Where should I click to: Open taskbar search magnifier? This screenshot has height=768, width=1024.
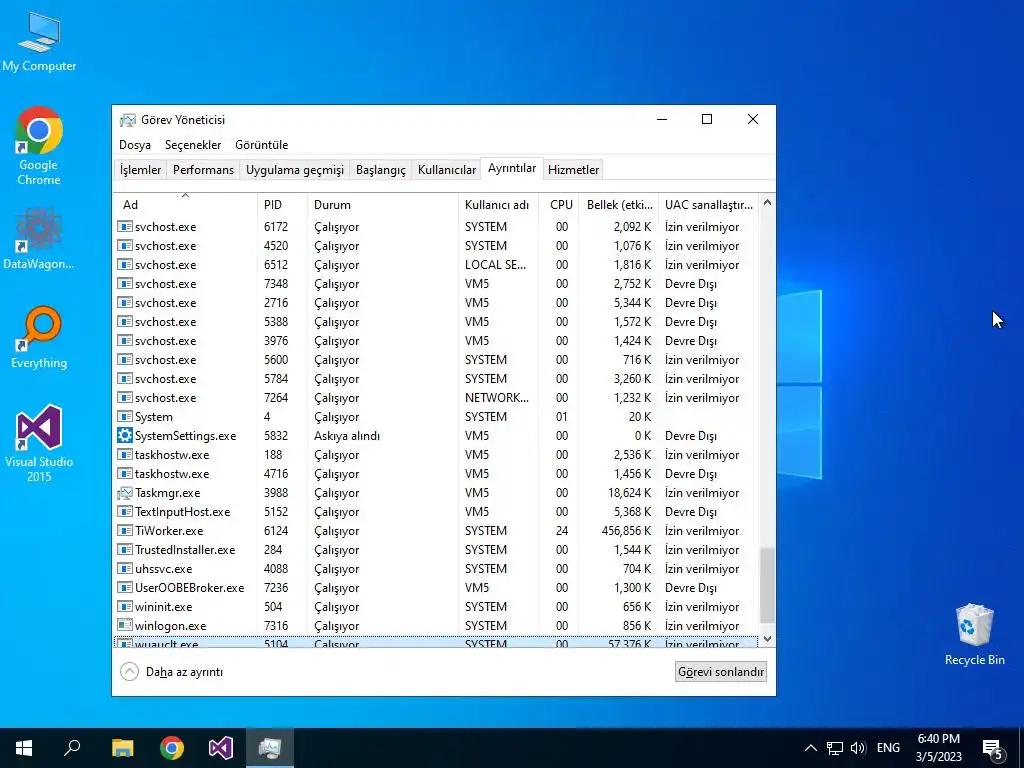point(72,748)
